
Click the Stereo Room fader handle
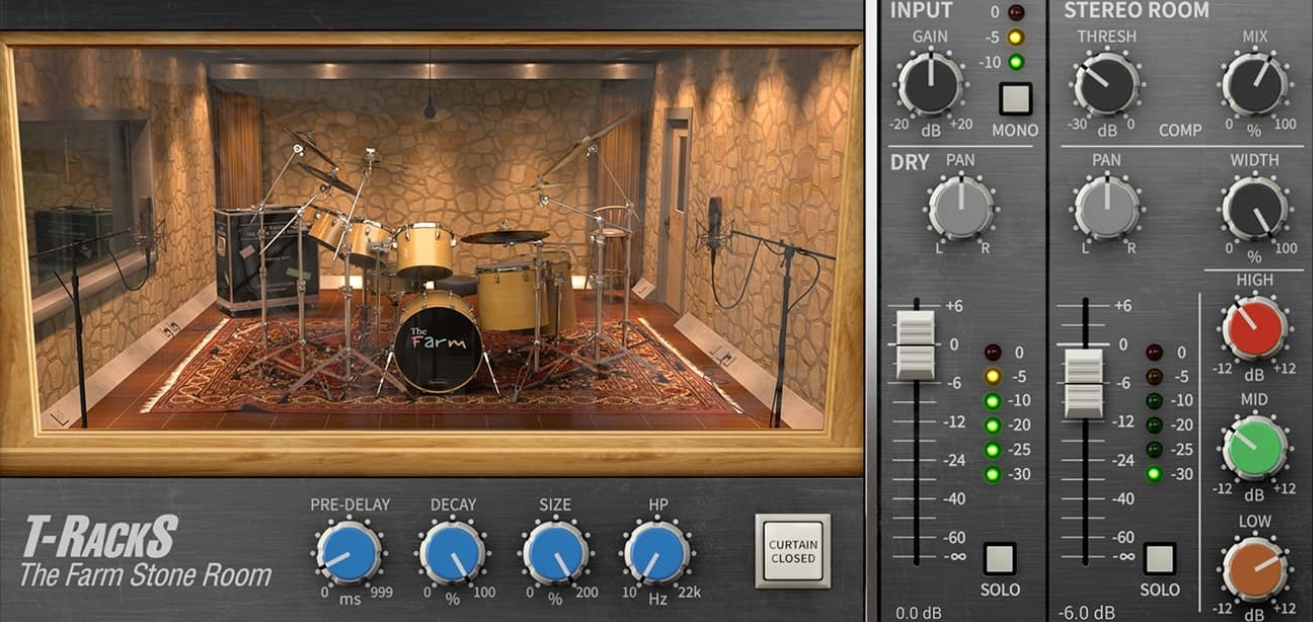pyautogui.click(x=1083, y=383)
